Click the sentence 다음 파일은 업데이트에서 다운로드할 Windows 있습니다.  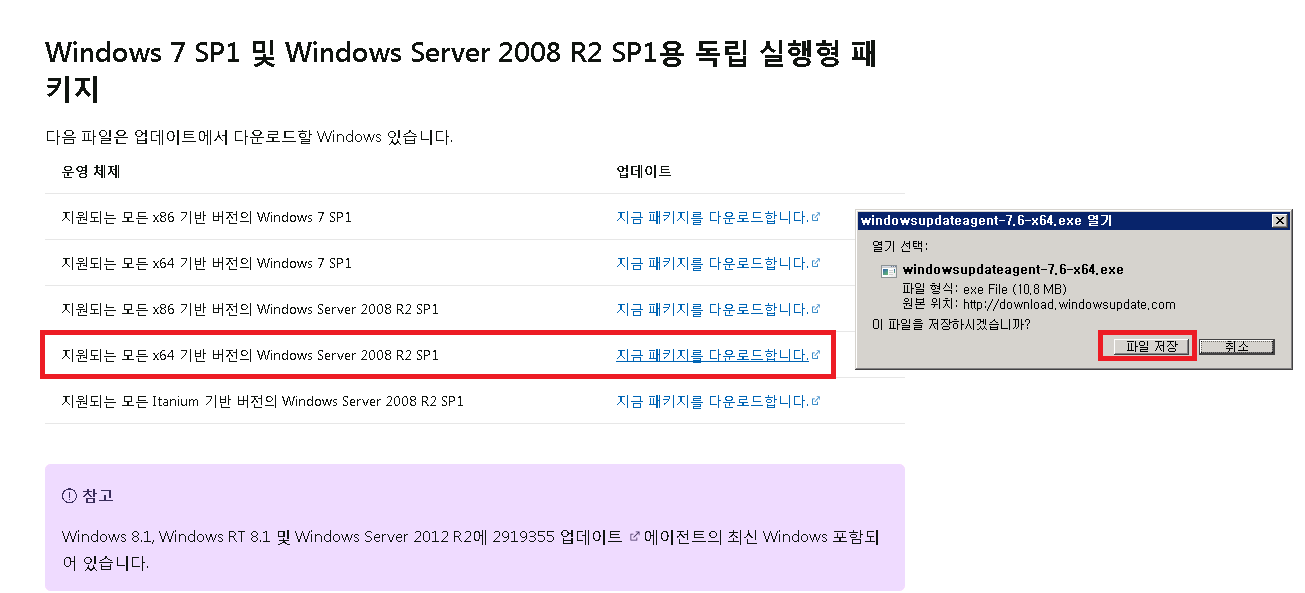250,136
